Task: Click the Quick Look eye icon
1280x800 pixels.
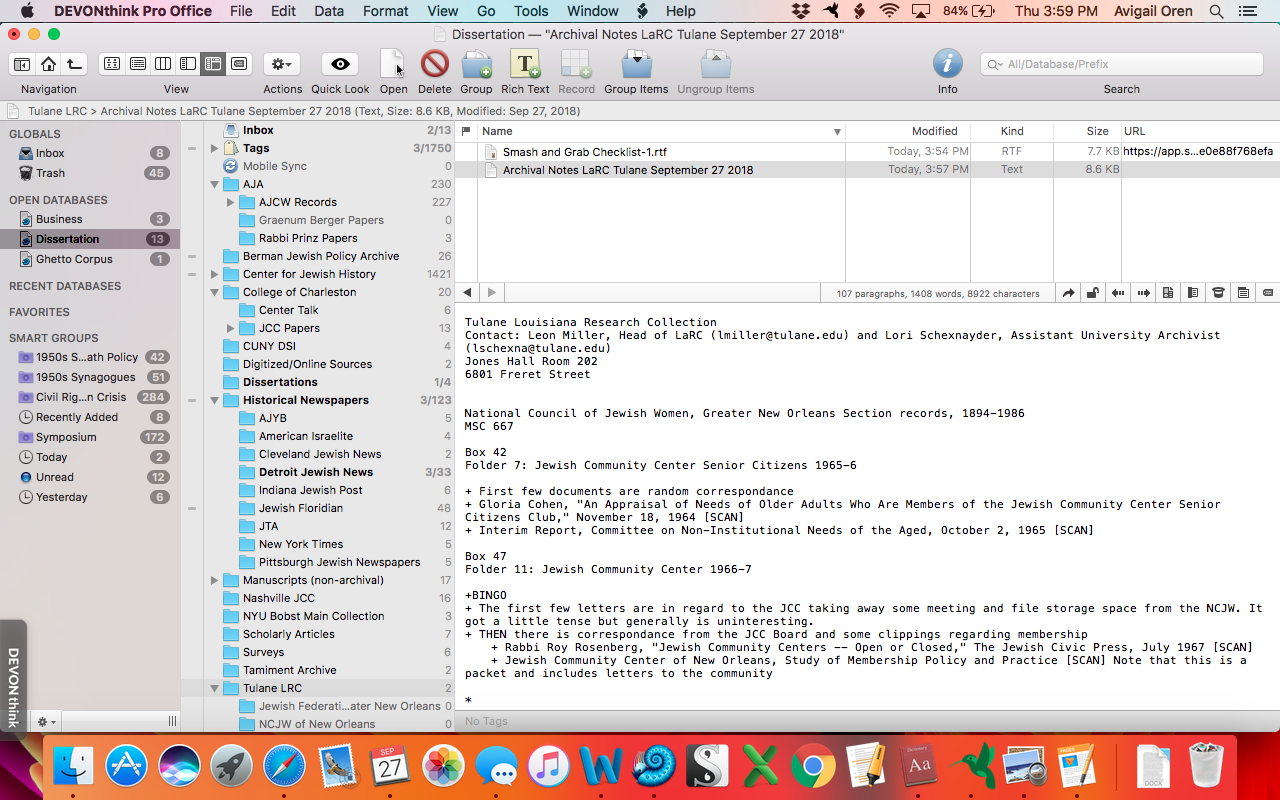Action: click(340, 64)
